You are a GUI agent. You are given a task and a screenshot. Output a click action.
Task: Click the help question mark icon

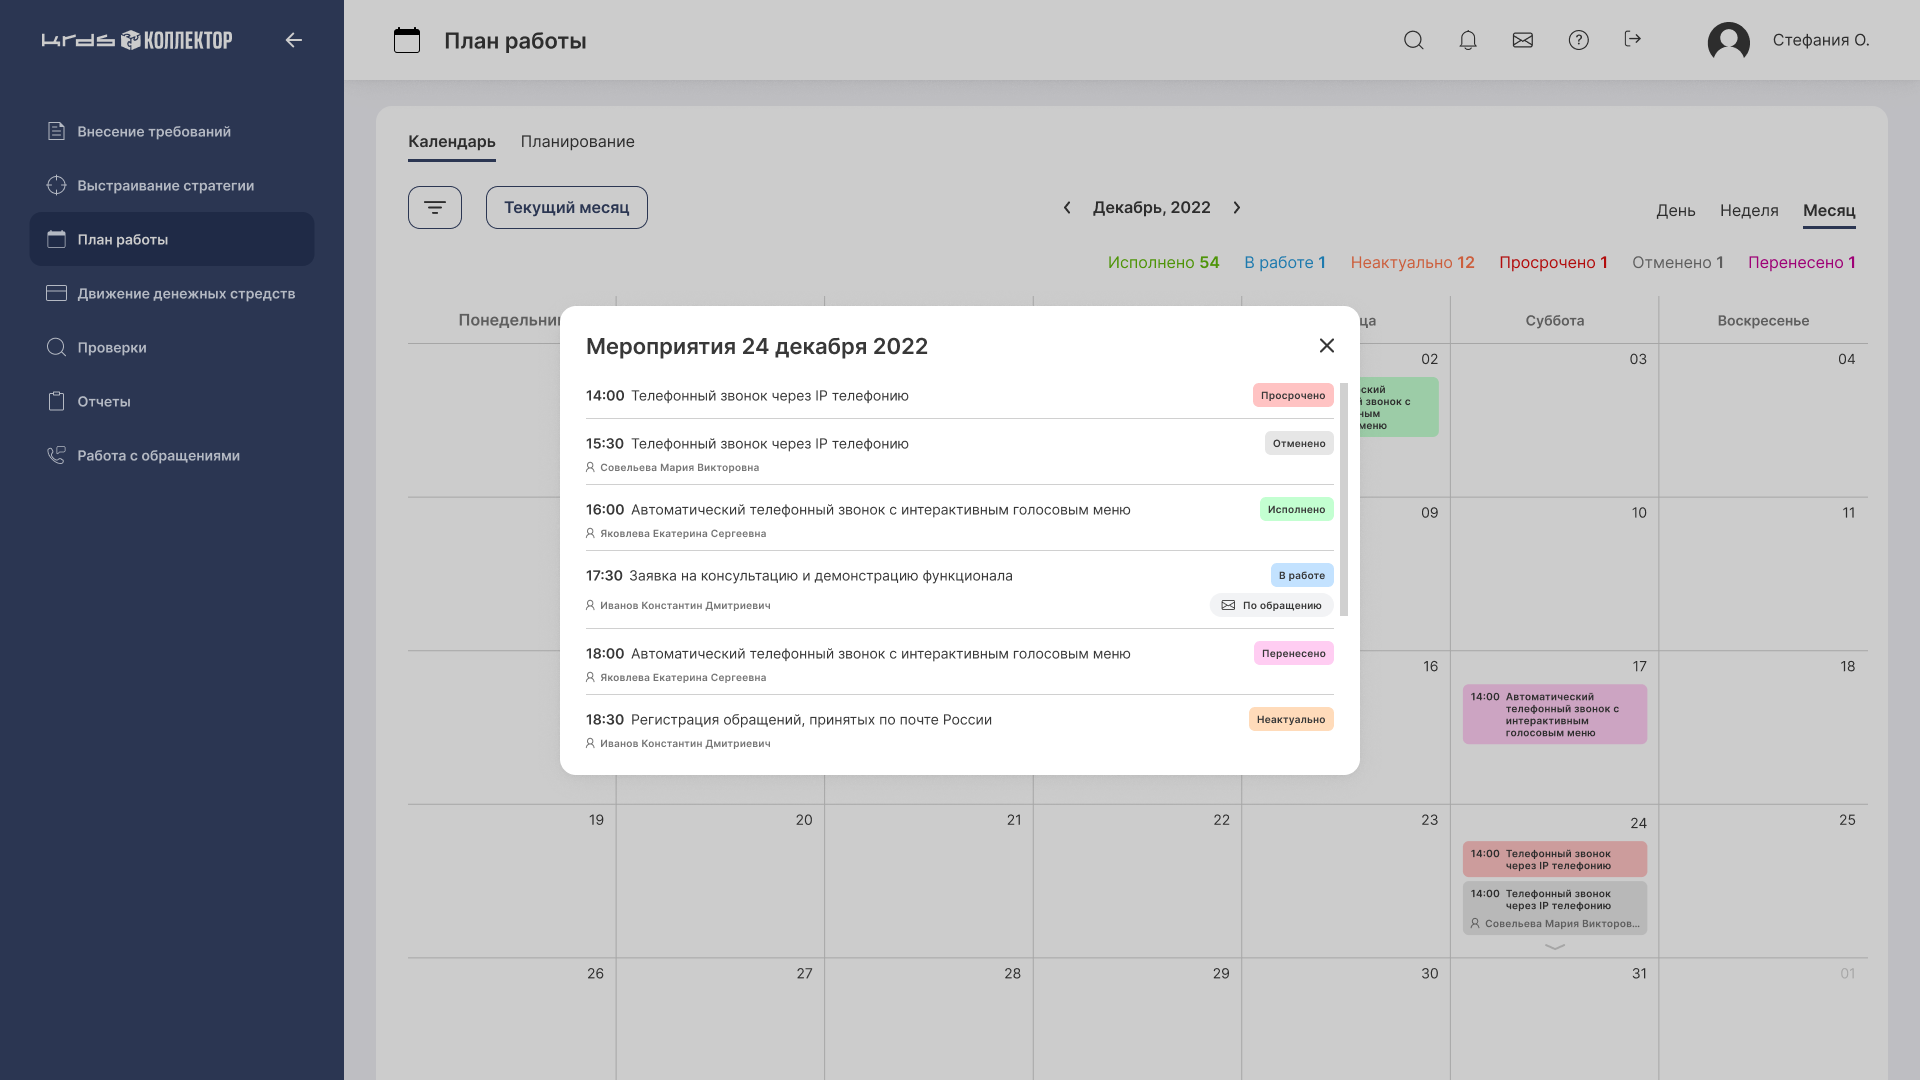[x=1578, y=40]
